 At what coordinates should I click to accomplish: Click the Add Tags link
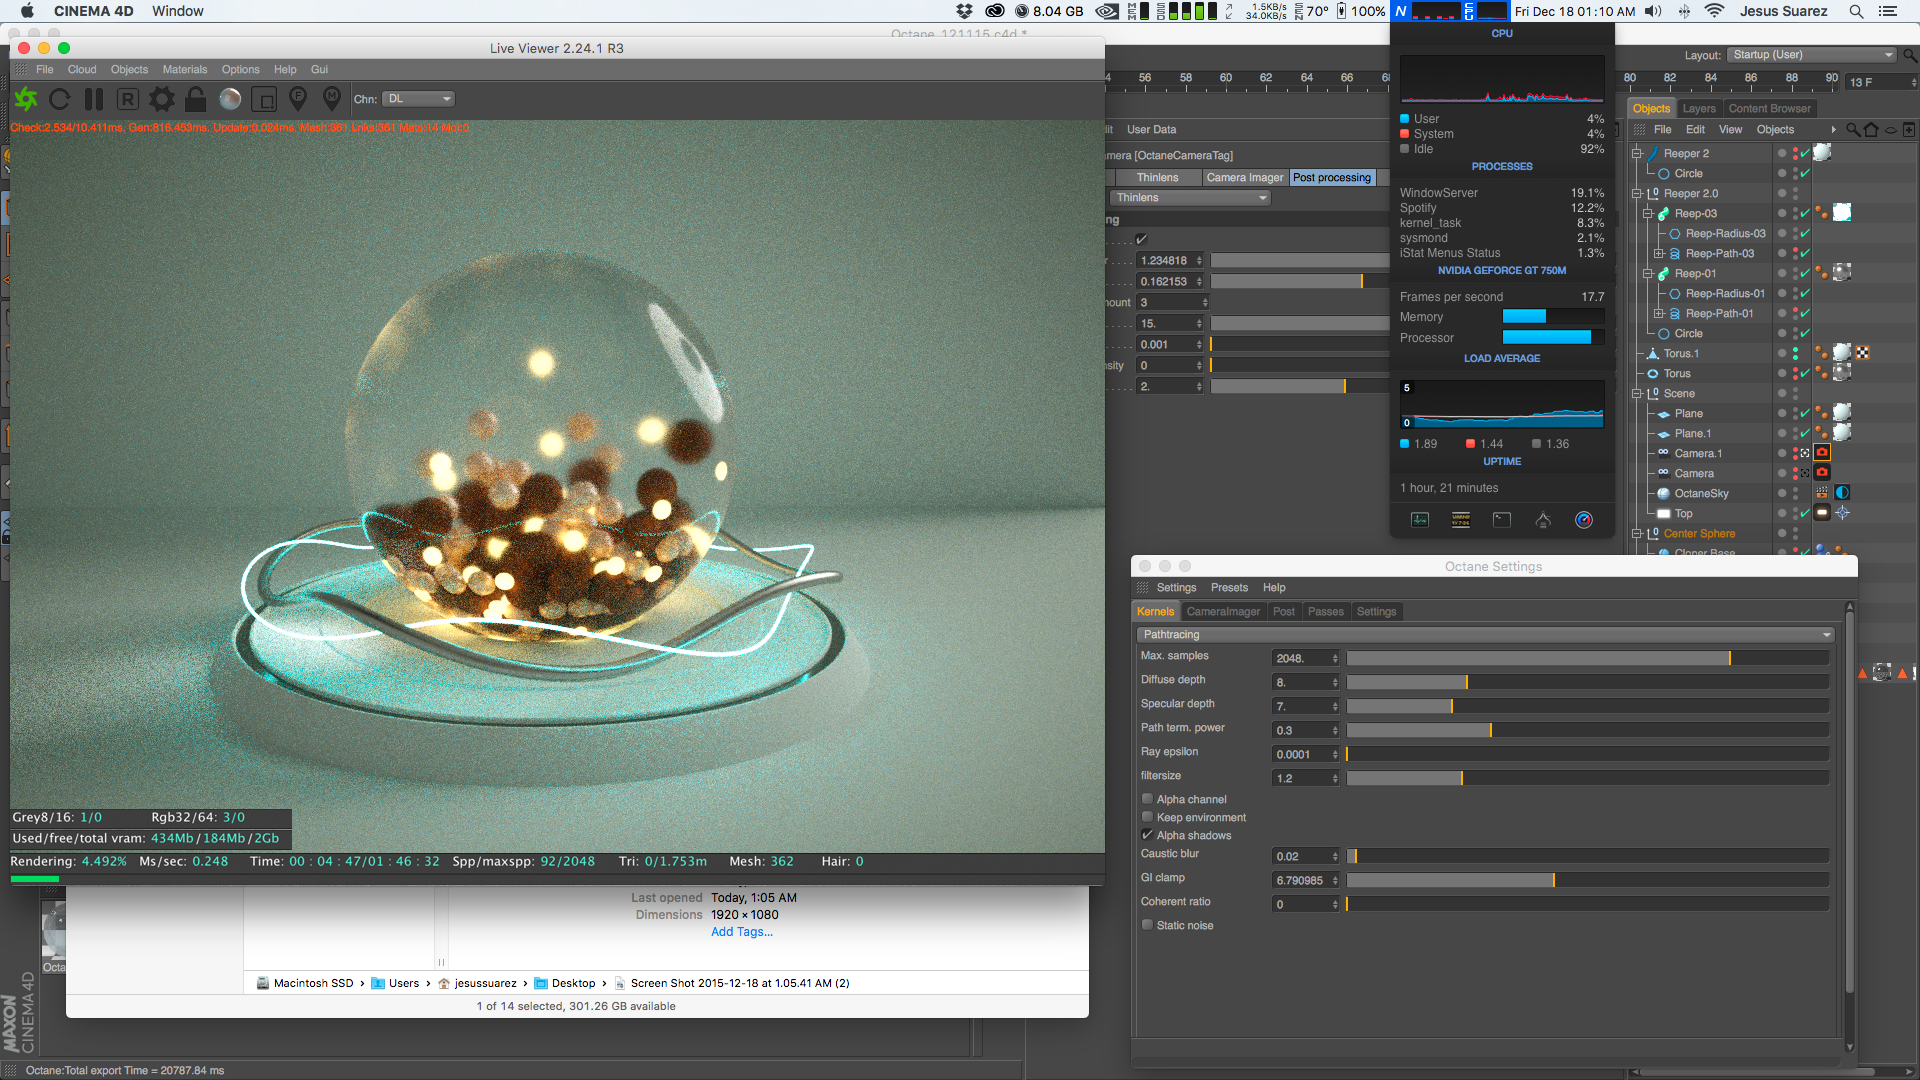pos(741,932)
